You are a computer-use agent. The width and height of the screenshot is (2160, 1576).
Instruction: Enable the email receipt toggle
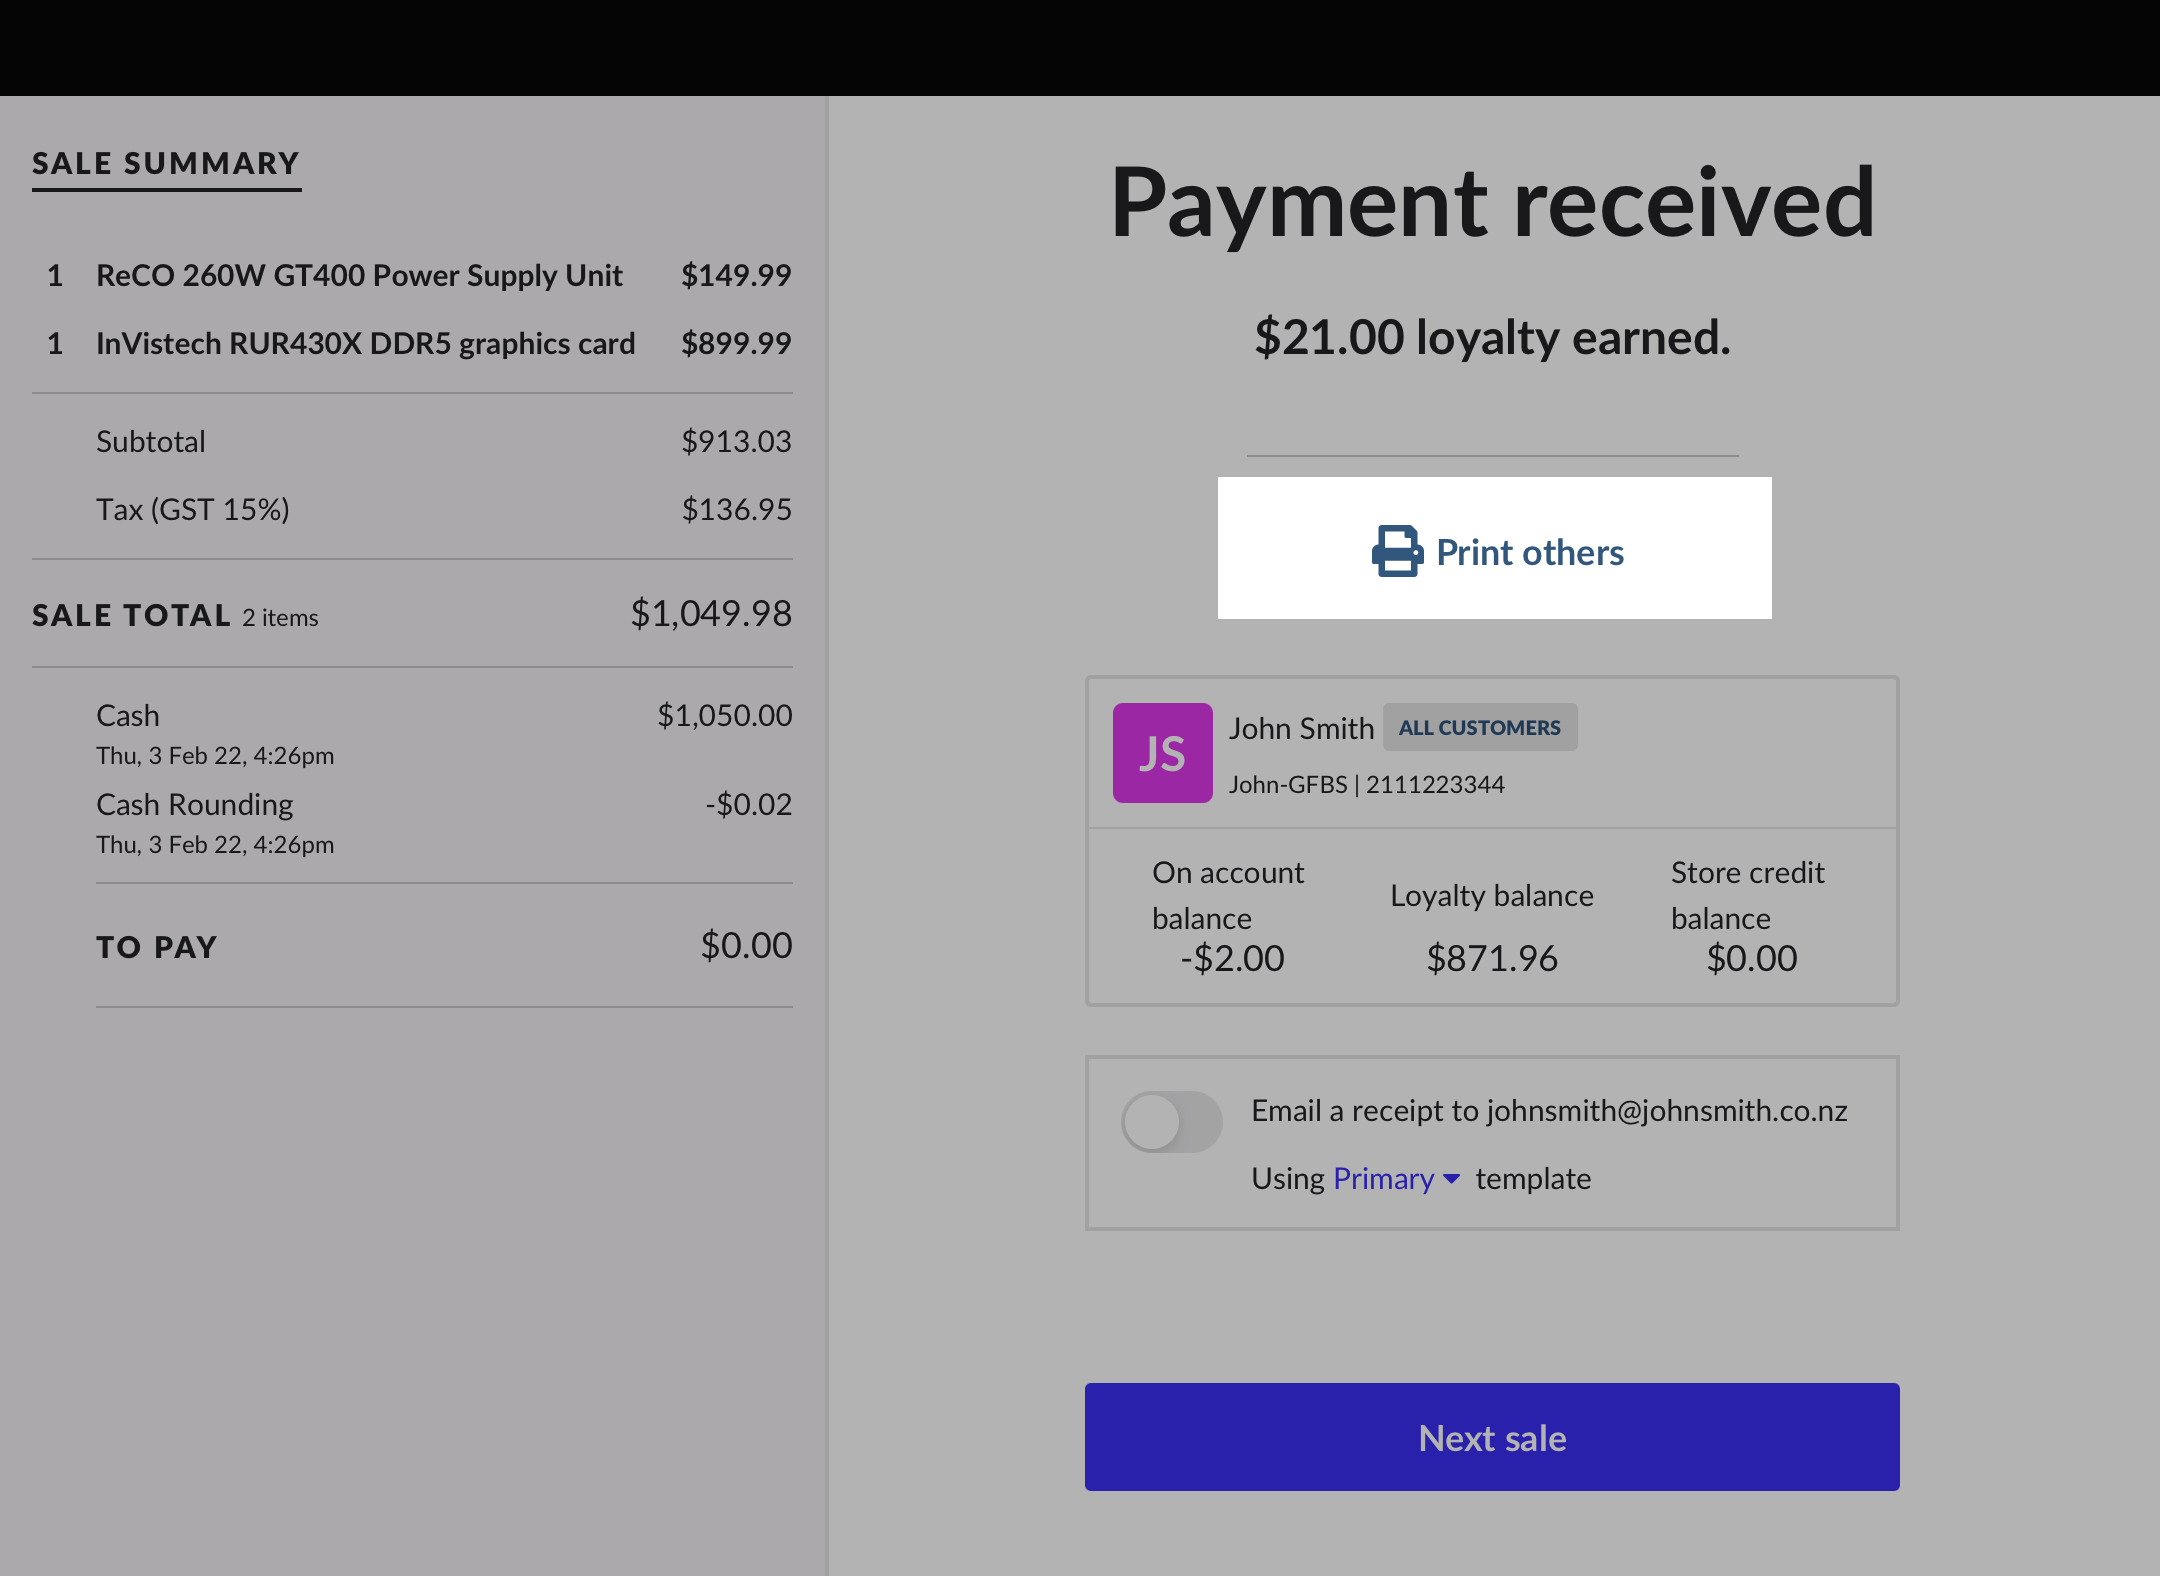pyautogui.click(x=1172, y=1122)
